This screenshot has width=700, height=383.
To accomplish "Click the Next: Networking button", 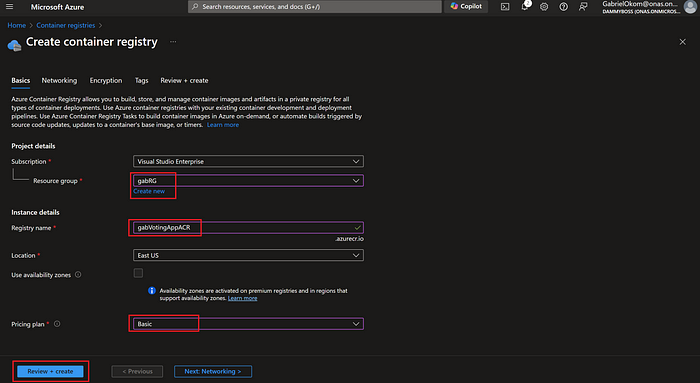I will pyautogui.click(x=213, y=371).
